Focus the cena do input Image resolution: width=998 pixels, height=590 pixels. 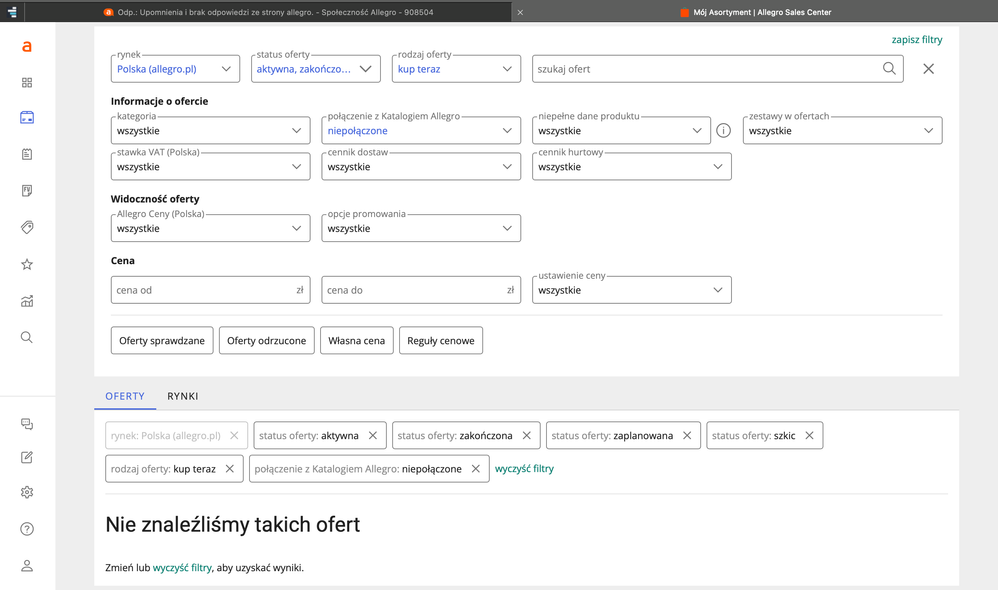tap(421, 290)
